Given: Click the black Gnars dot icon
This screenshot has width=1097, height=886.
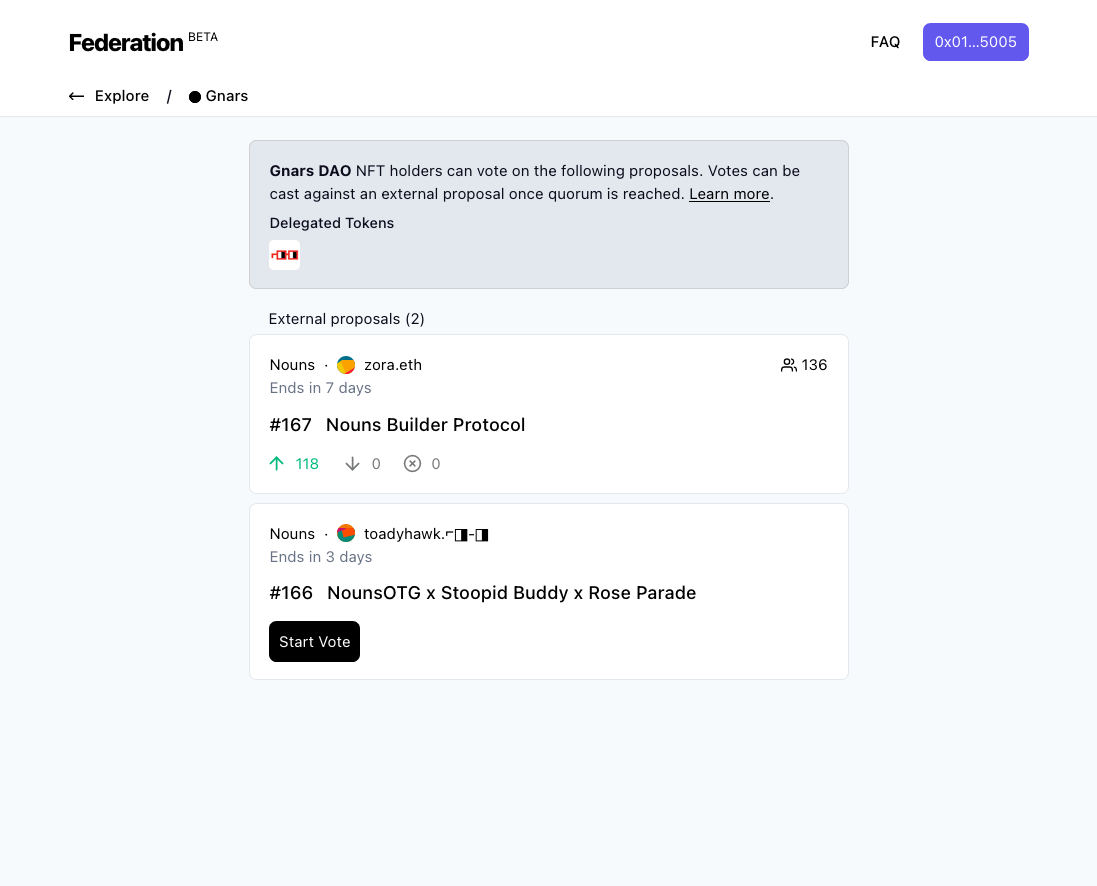Looking at the screenshot, I should coord(195,97).
